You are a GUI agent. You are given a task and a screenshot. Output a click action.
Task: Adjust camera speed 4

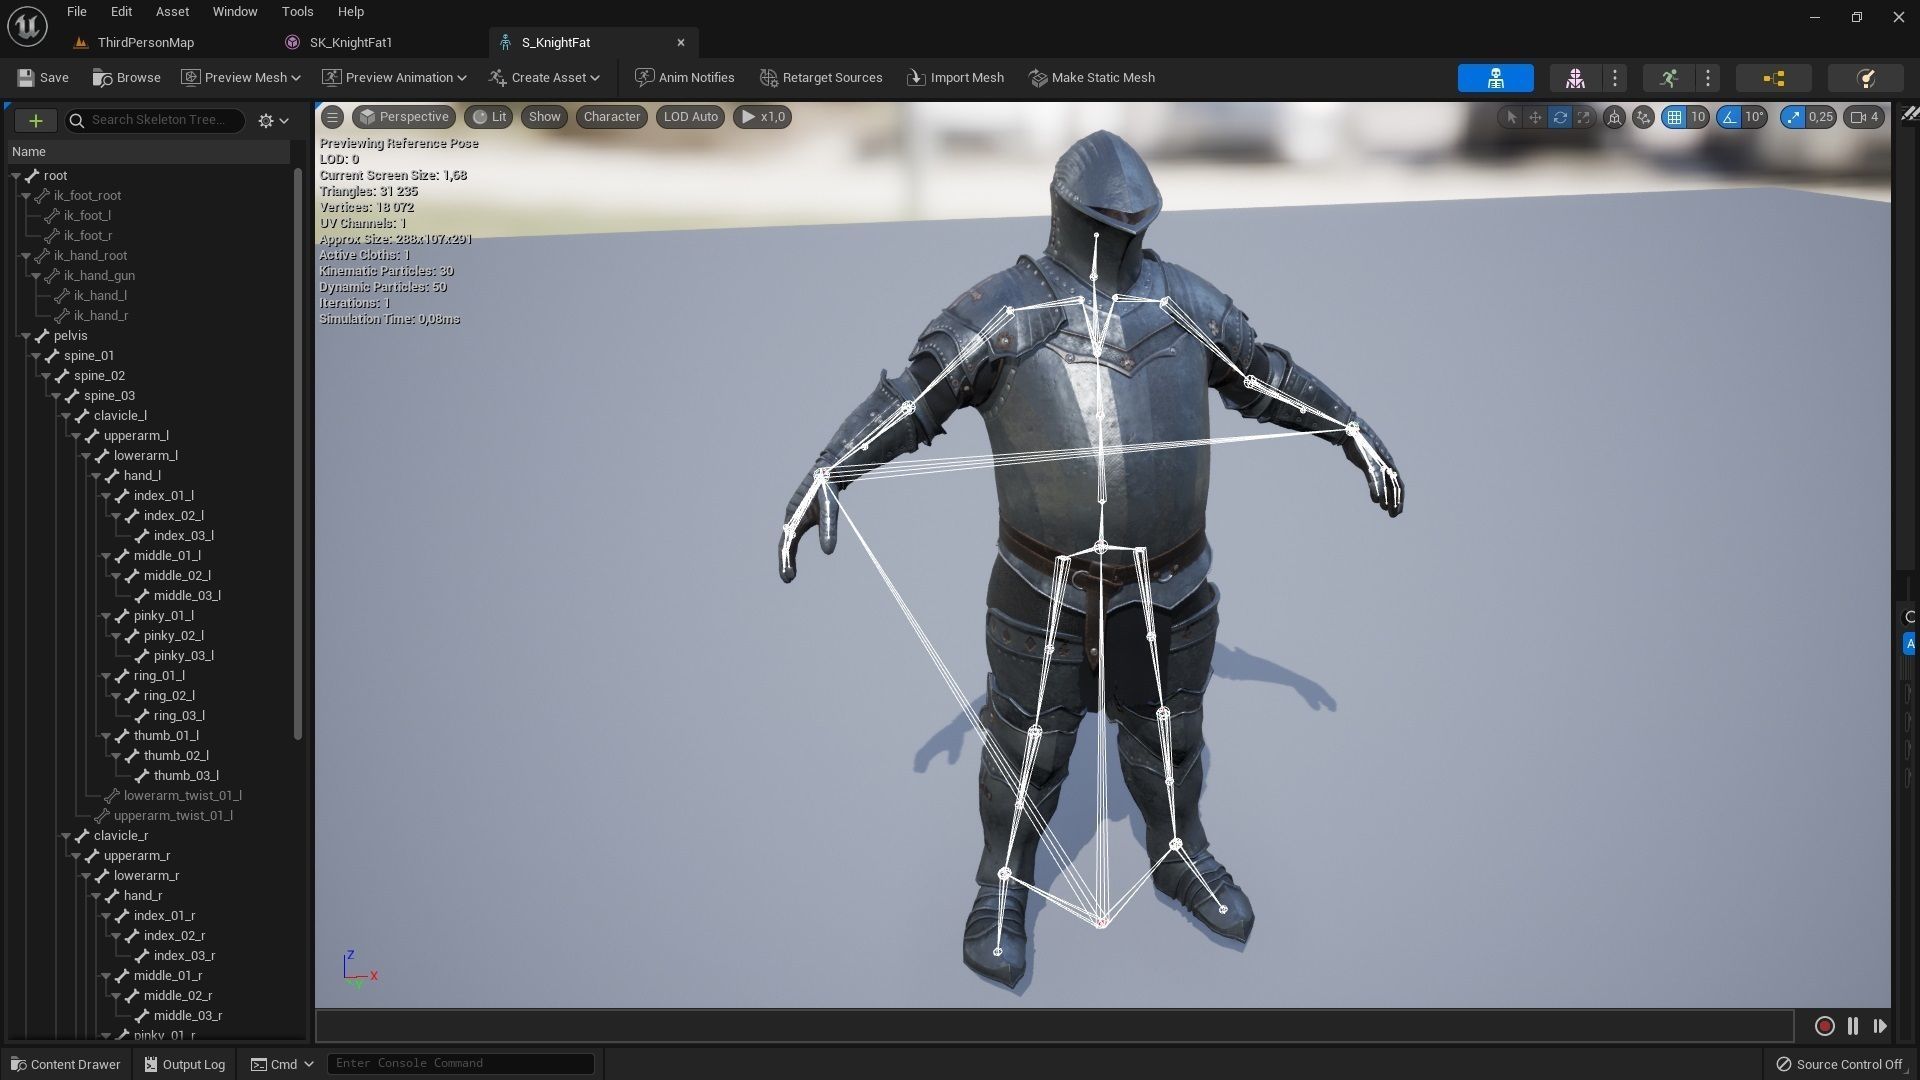[1864, 117]
